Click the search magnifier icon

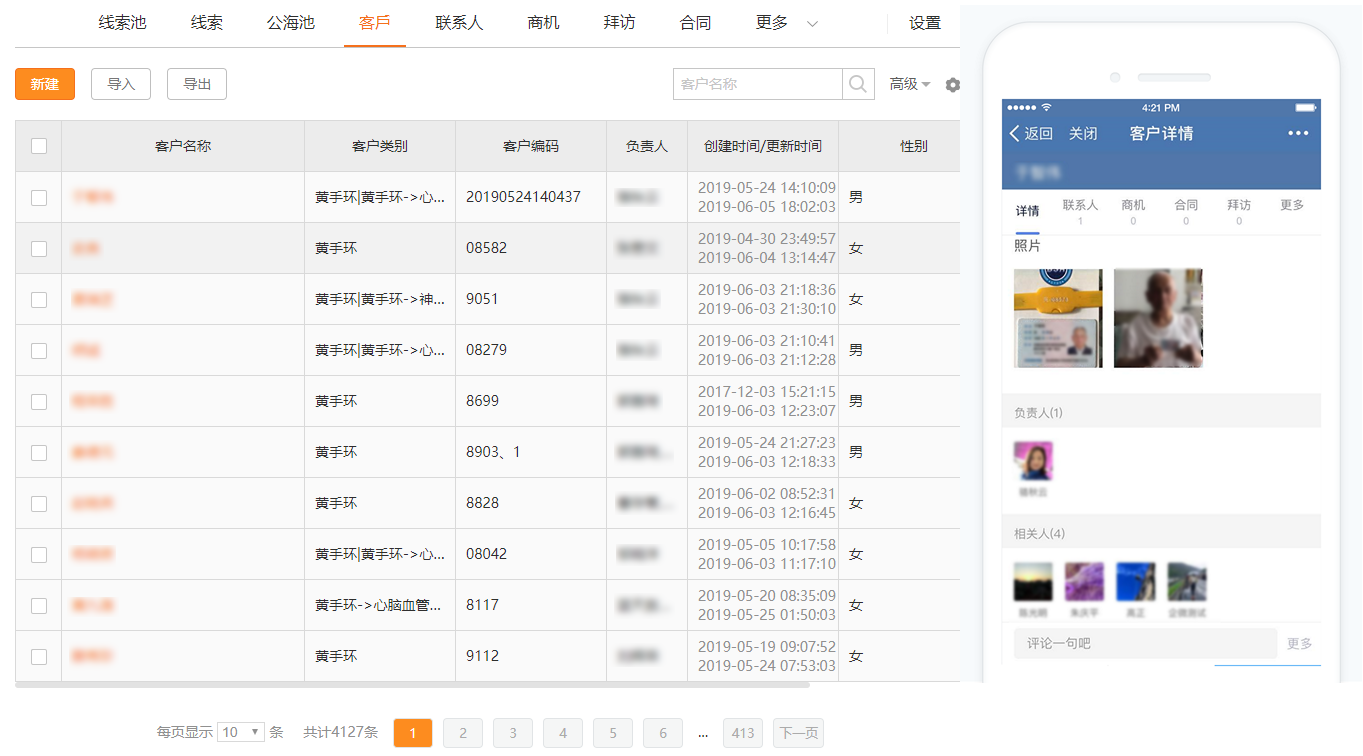[858, 84]
